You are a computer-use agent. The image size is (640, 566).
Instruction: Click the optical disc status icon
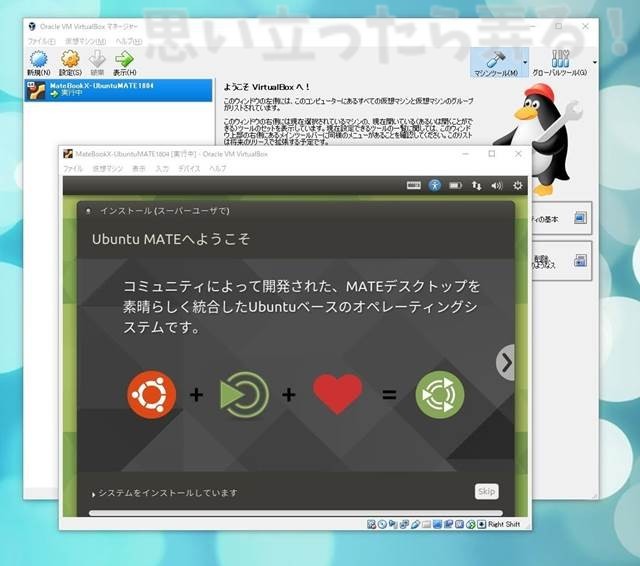[x=382, y=524]
